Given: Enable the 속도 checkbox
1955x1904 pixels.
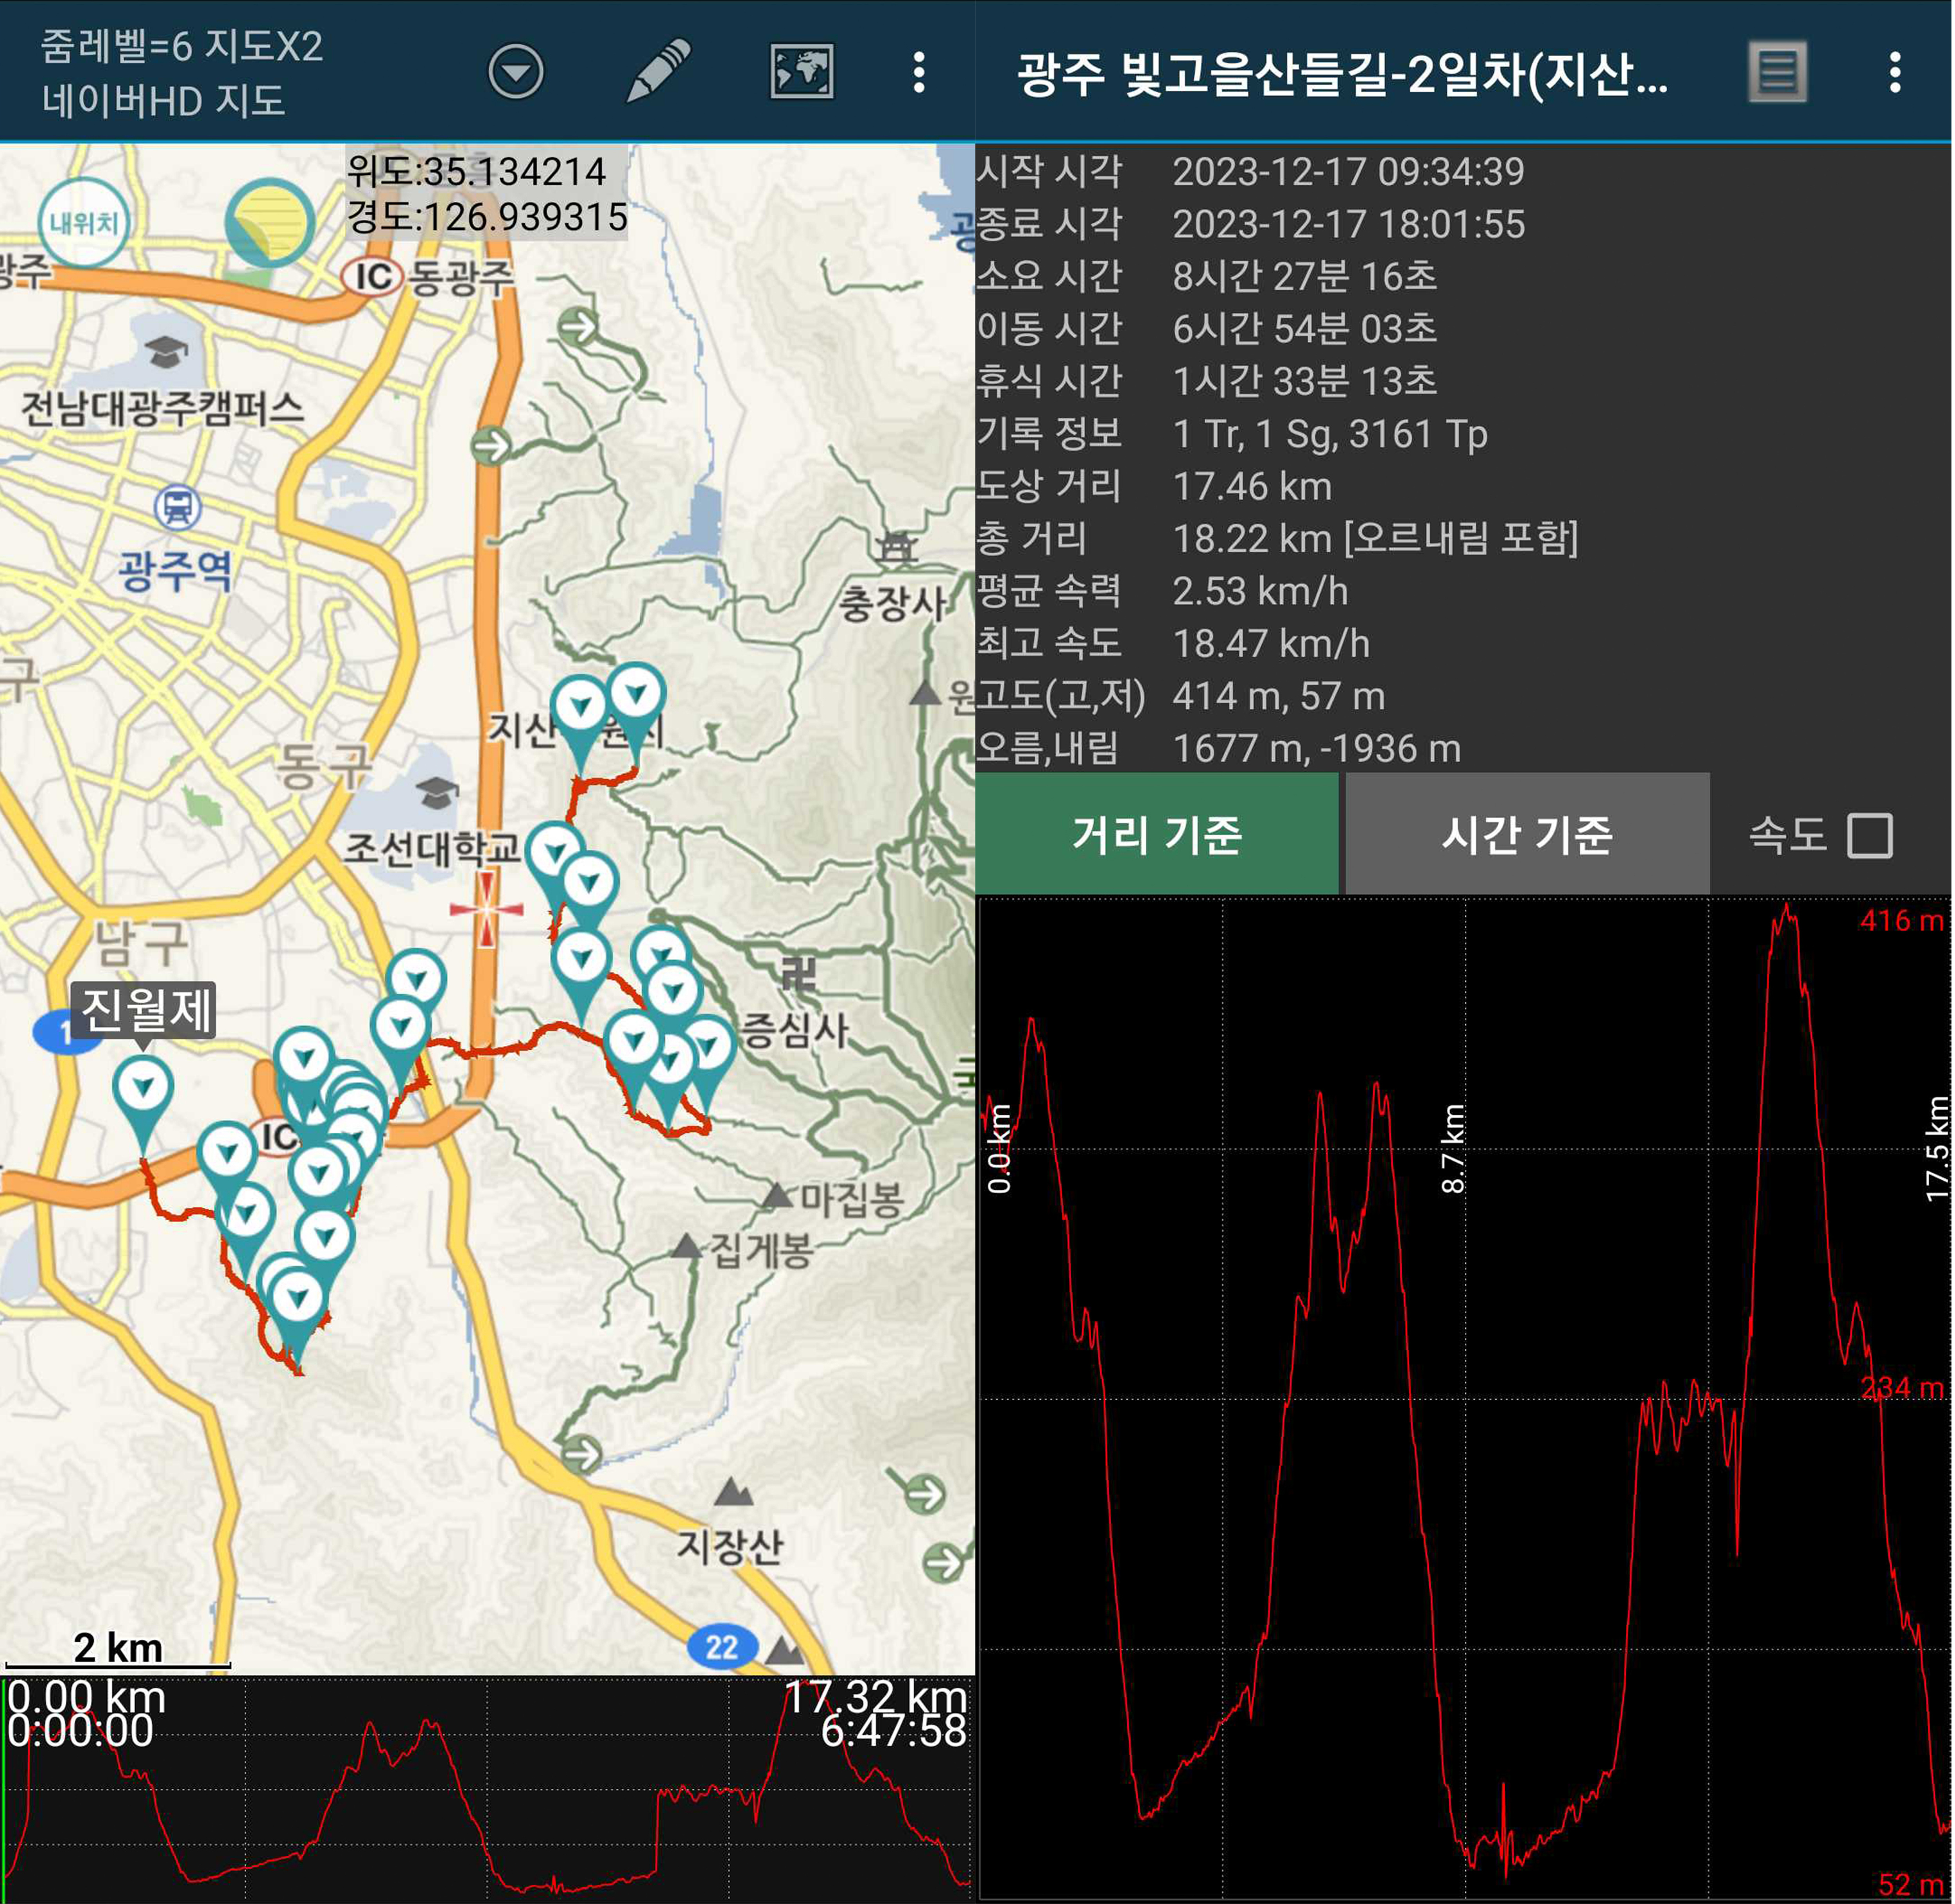Looking at the screenshot, I should (x=1870, y=835).
